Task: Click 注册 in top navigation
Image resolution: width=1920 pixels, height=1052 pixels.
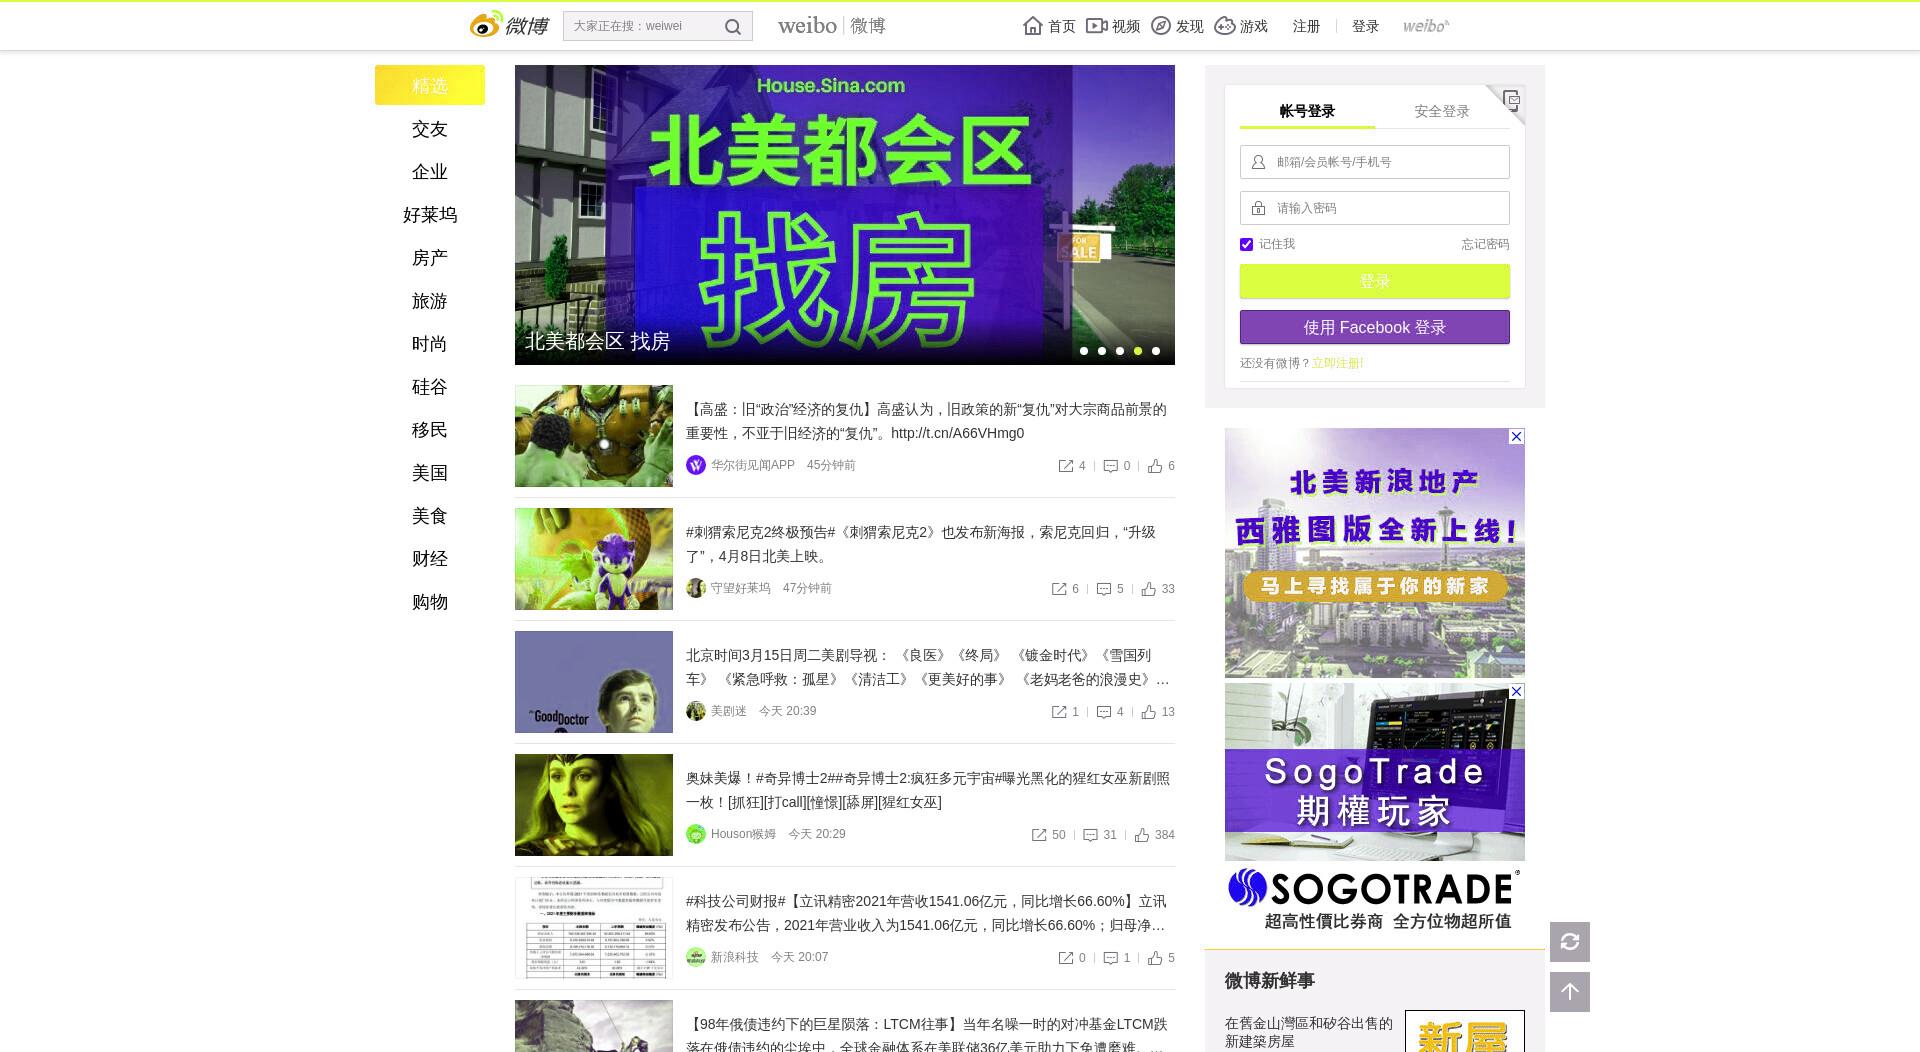Action: [1306, 26]
